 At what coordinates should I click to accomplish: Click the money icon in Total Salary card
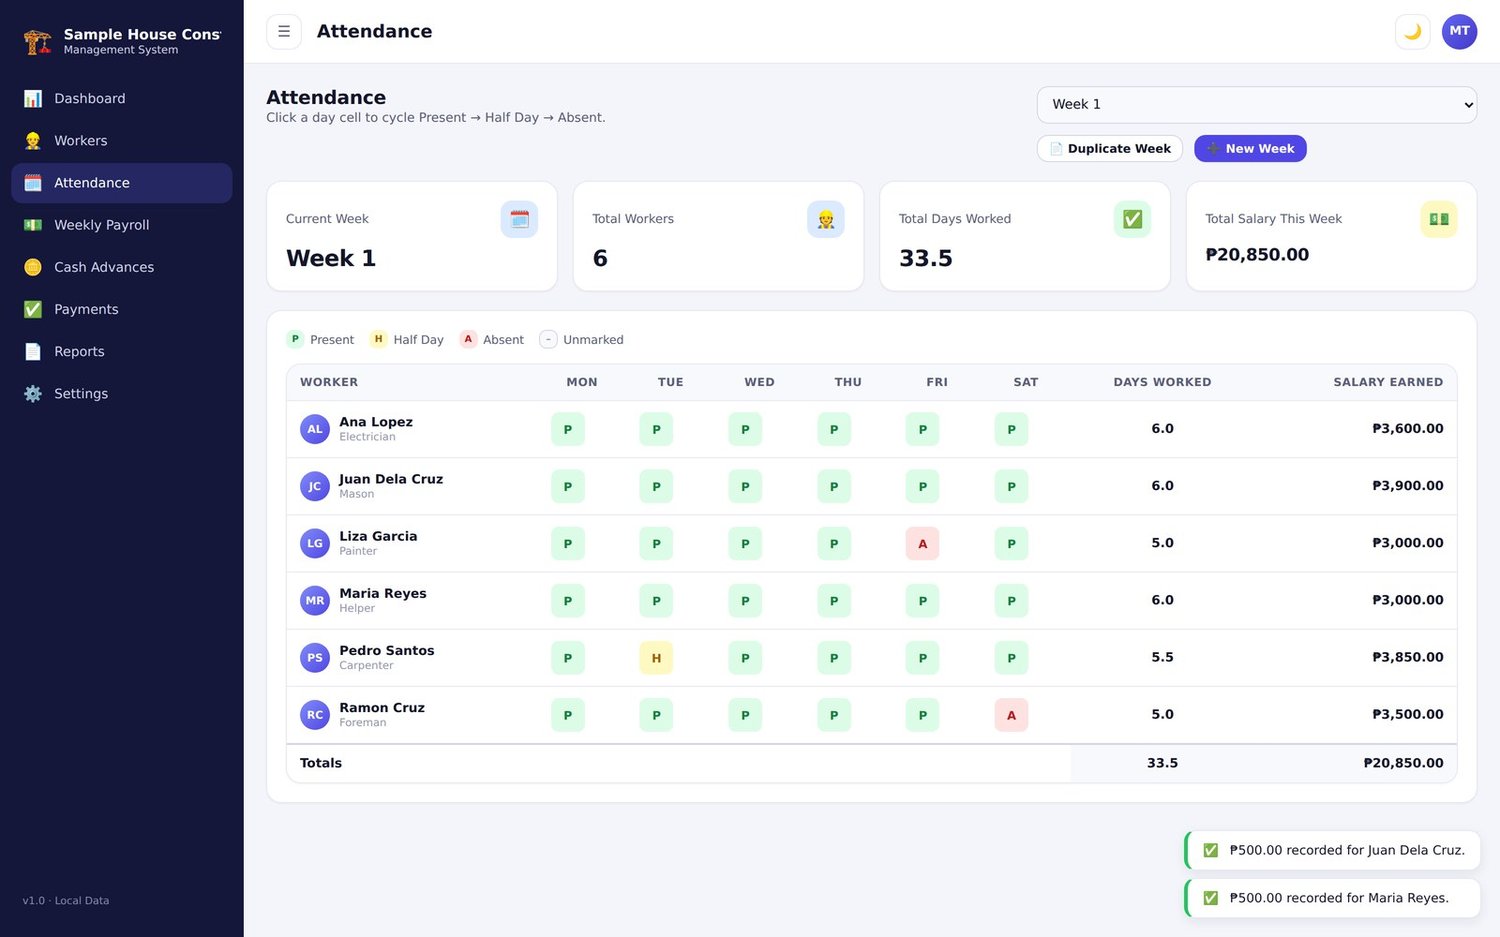click(1439, 219)
